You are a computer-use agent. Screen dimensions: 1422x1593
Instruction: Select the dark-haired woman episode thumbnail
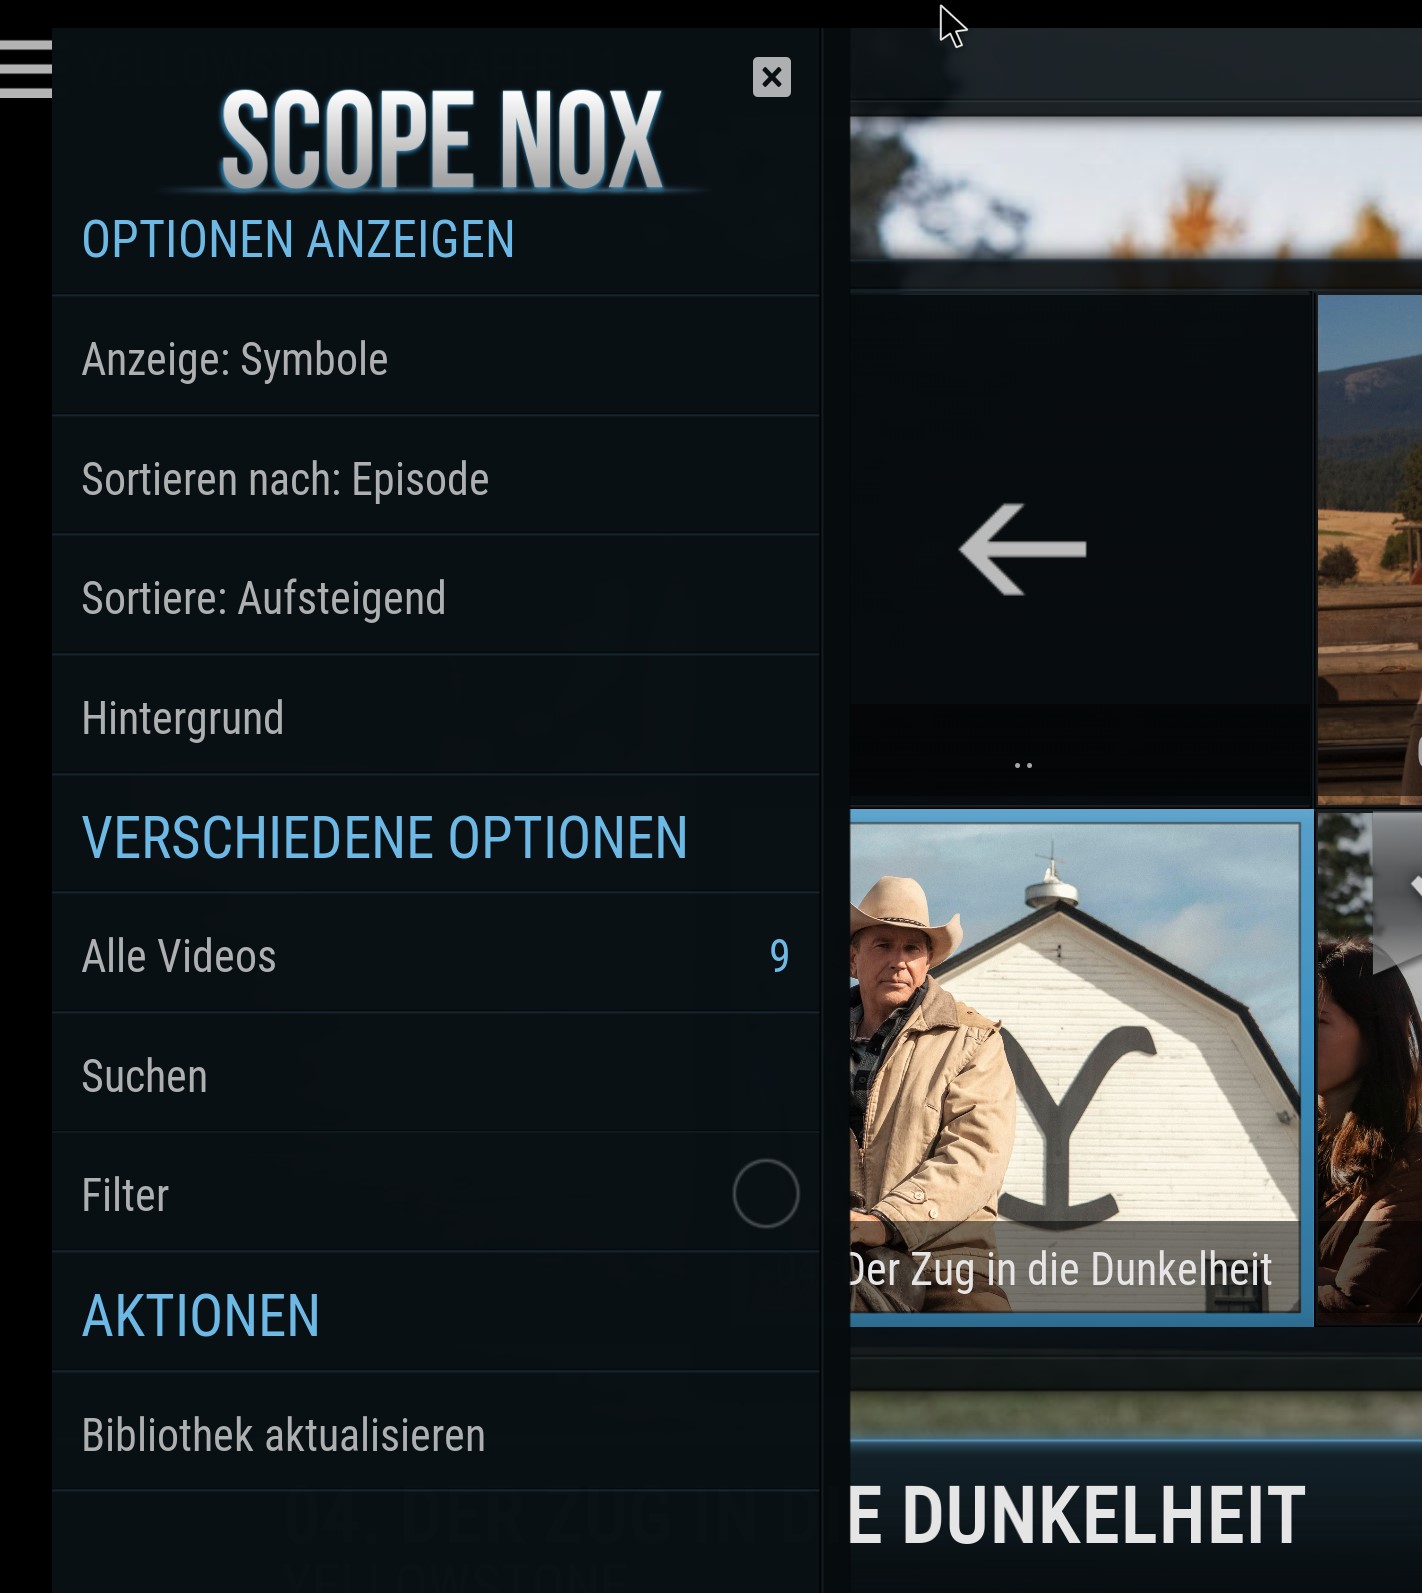1370,1068
